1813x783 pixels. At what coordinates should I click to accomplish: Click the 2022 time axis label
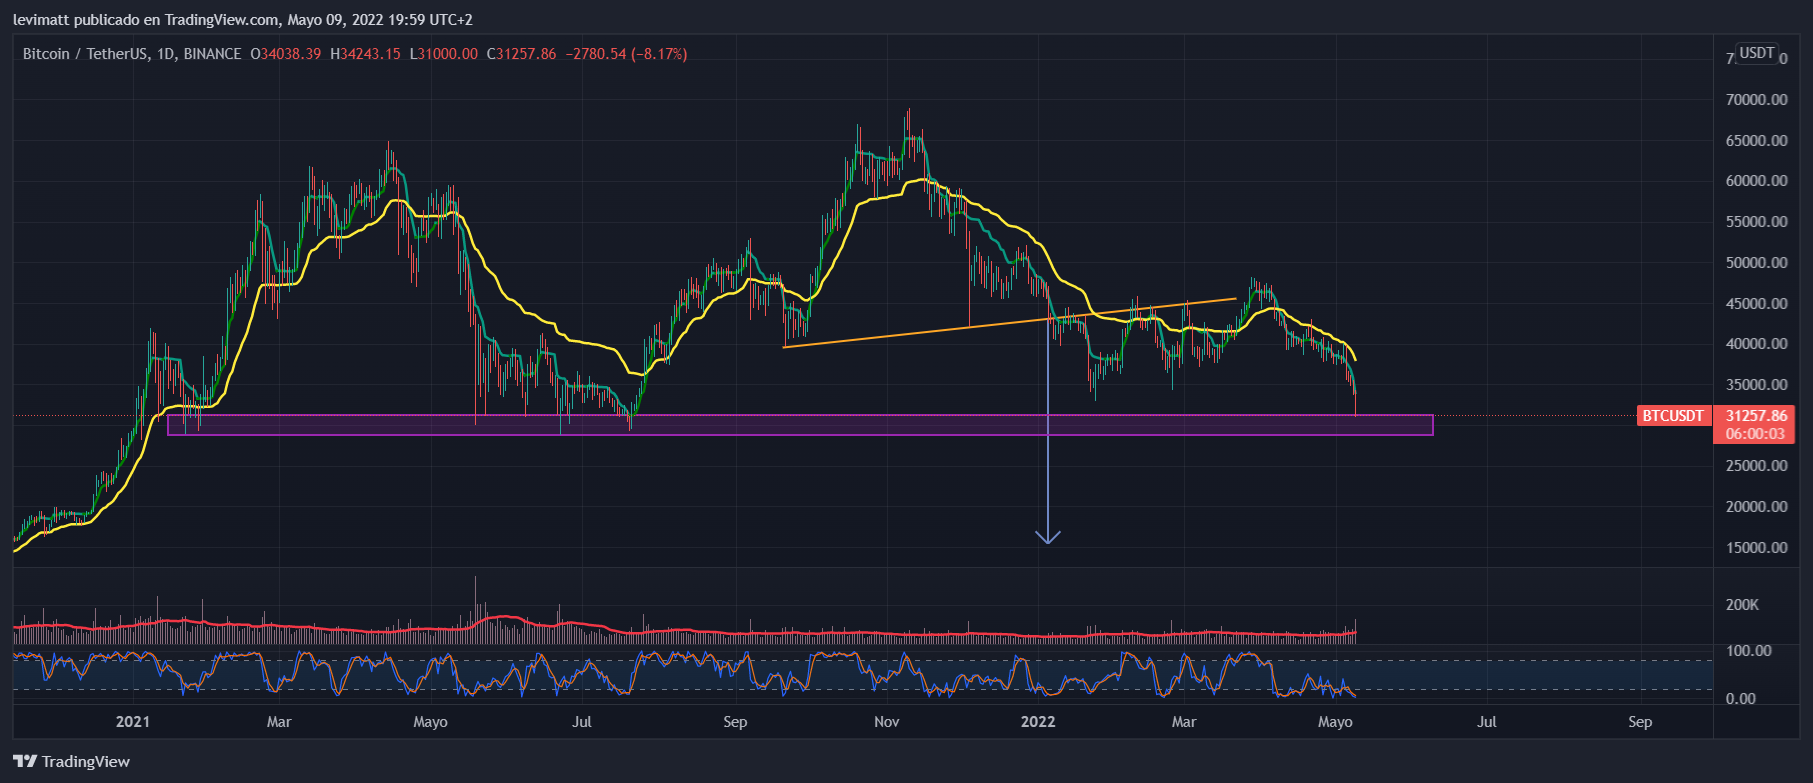(x=1038, y=722)
